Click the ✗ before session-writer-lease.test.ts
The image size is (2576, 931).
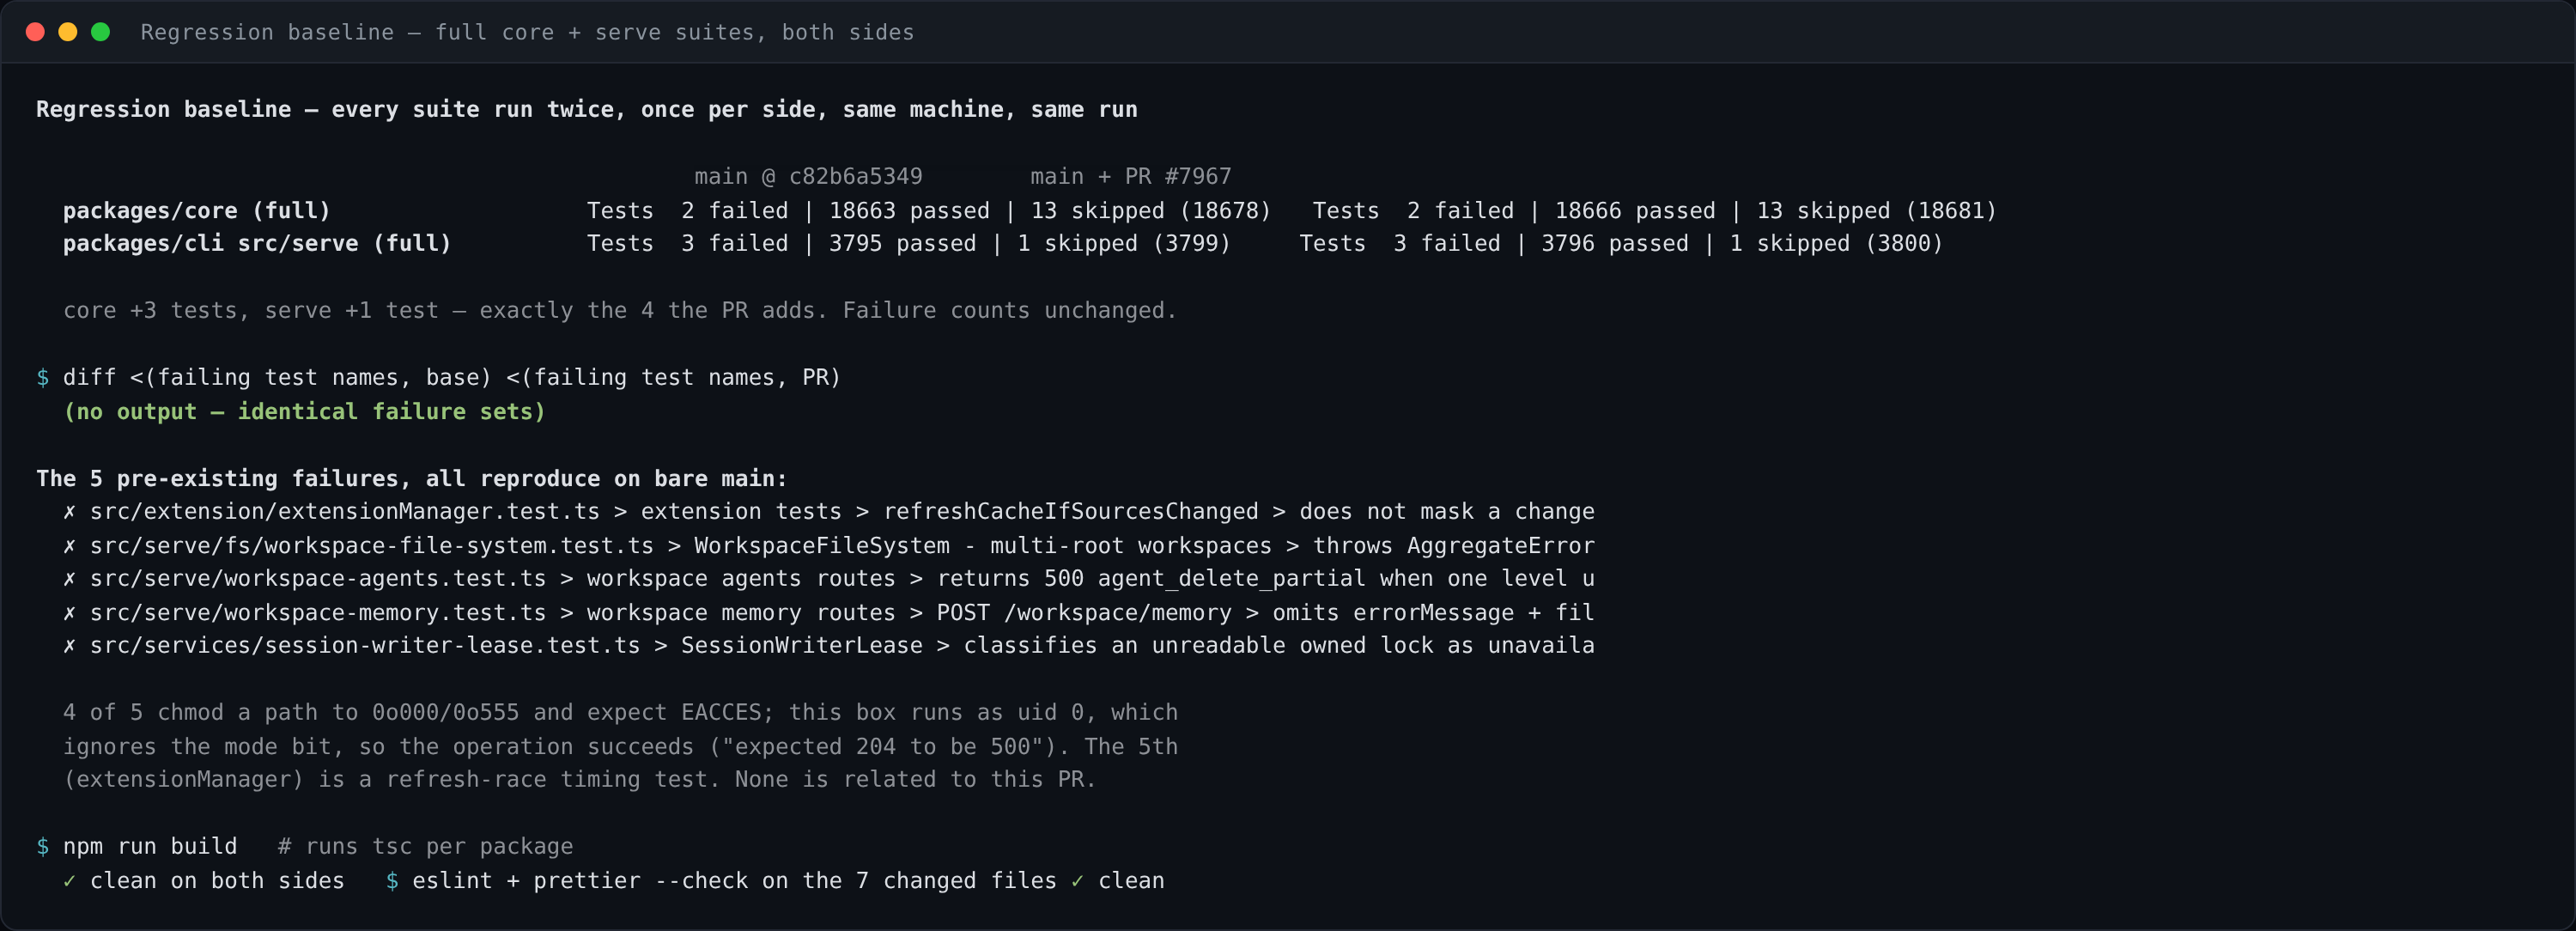click(x=69, y=646)
